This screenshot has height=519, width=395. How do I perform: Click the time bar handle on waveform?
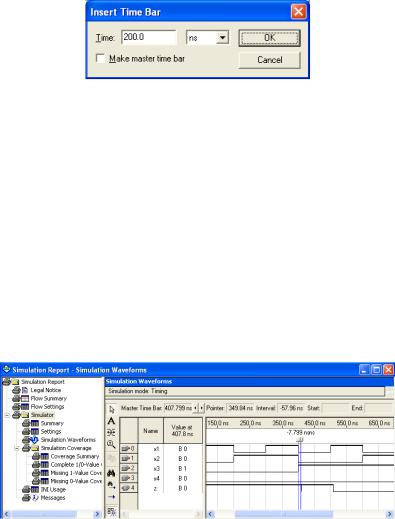click(x=300, y=440)
